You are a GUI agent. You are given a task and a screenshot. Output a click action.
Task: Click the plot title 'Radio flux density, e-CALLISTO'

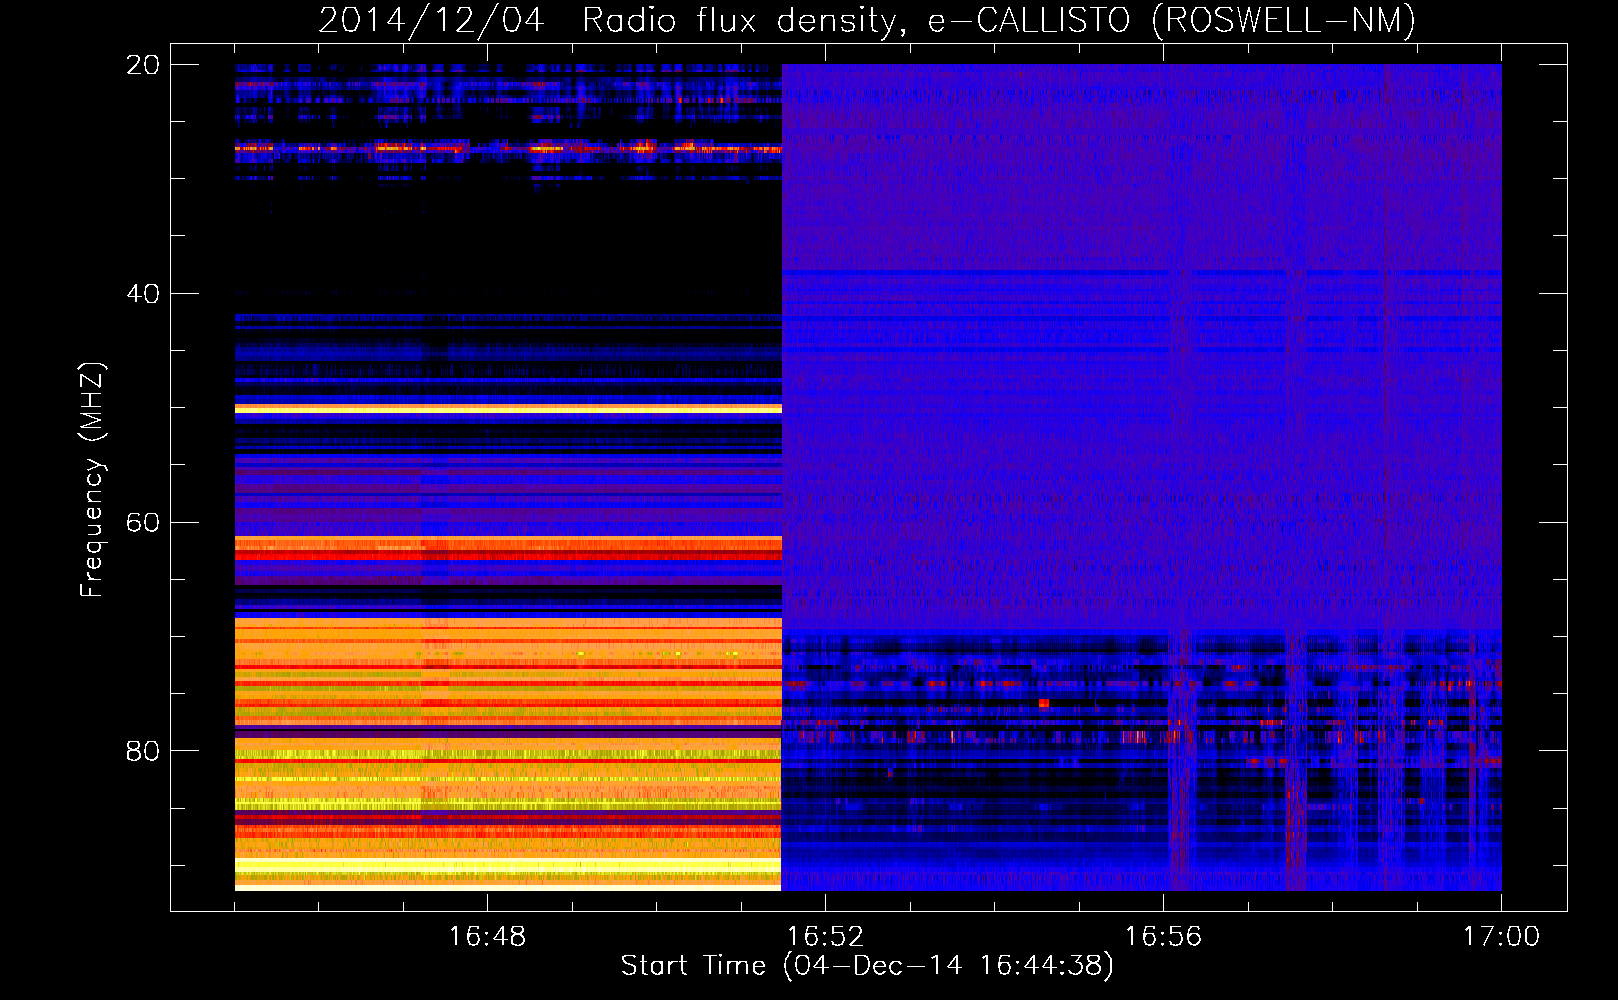tap(857, 21)
